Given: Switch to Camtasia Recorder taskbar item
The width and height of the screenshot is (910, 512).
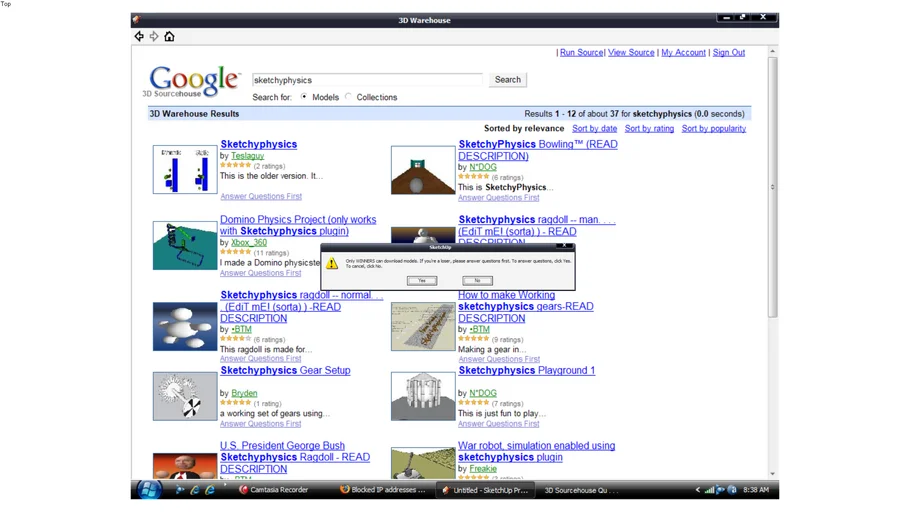Looking at the screenshot, I should (273, 490).
